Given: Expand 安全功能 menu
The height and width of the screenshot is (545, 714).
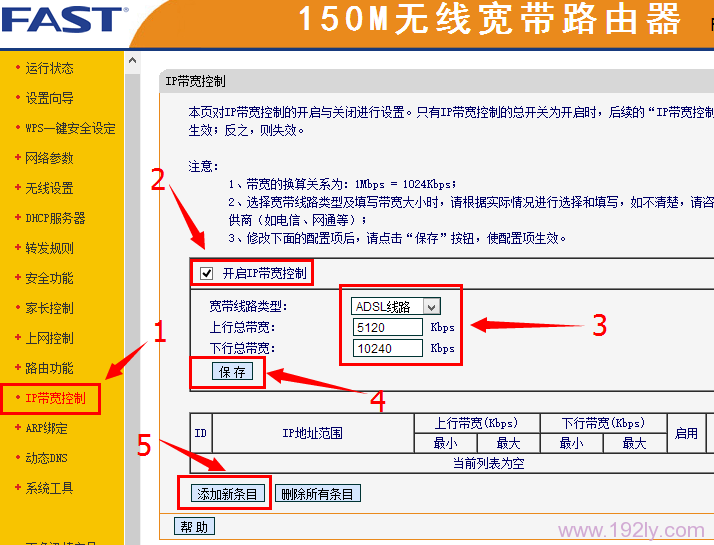Looking at the screenshot, I should (49, 278).
